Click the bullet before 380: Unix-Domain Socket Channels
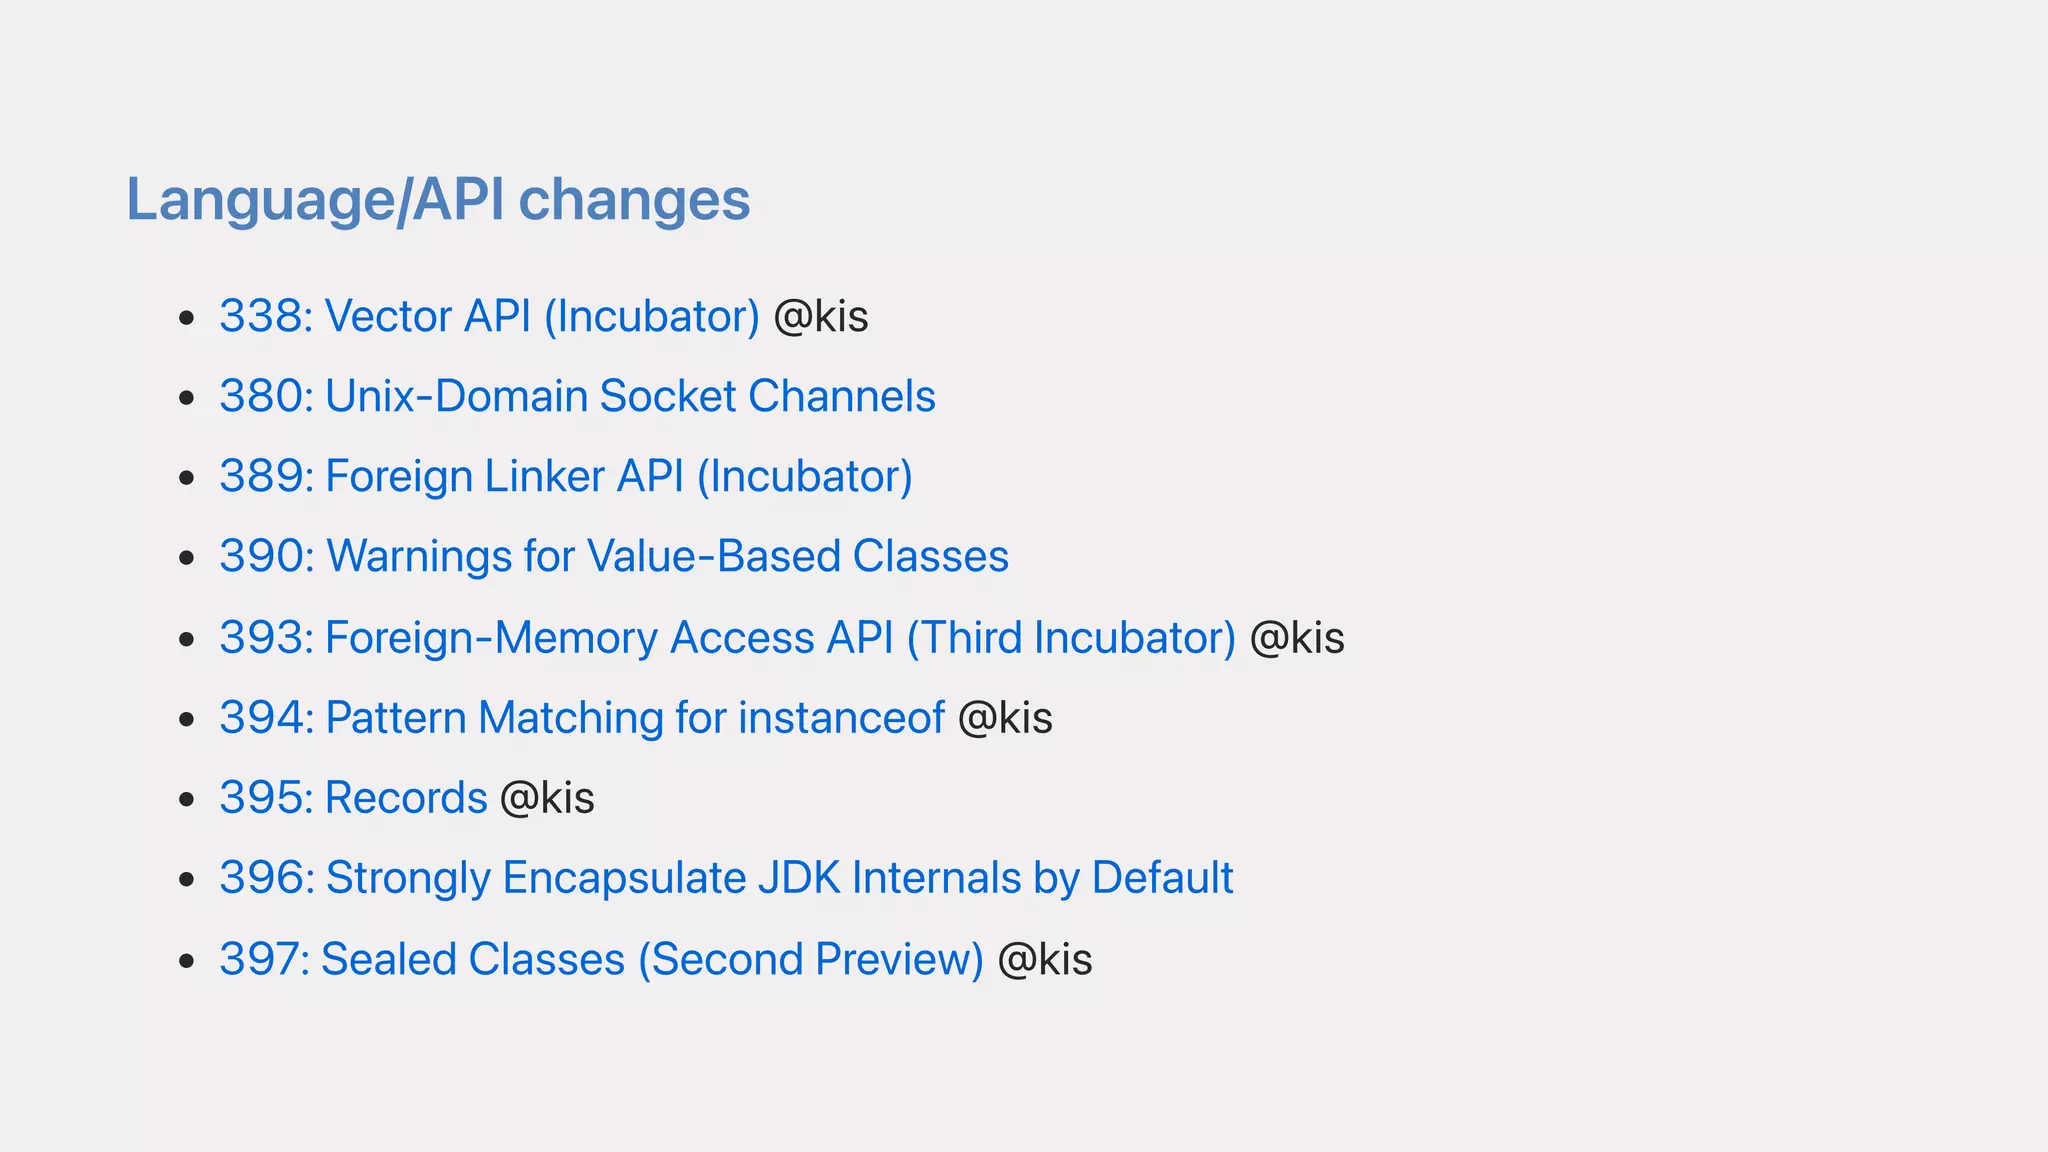The width and height of the screenshot is (2048, 1152). coord(186,399)
